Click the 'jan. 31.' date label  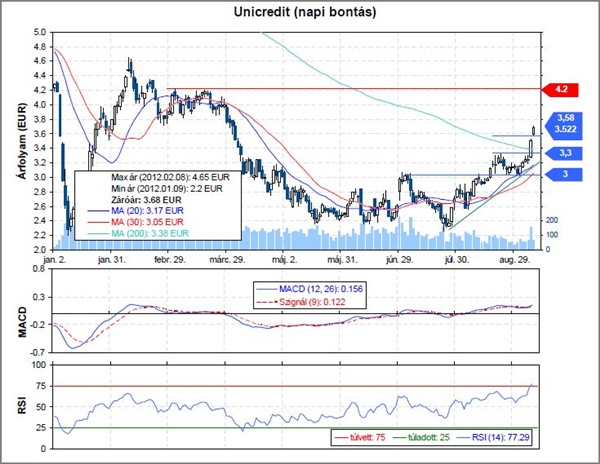pyautogui.click(x=111, y=260)
